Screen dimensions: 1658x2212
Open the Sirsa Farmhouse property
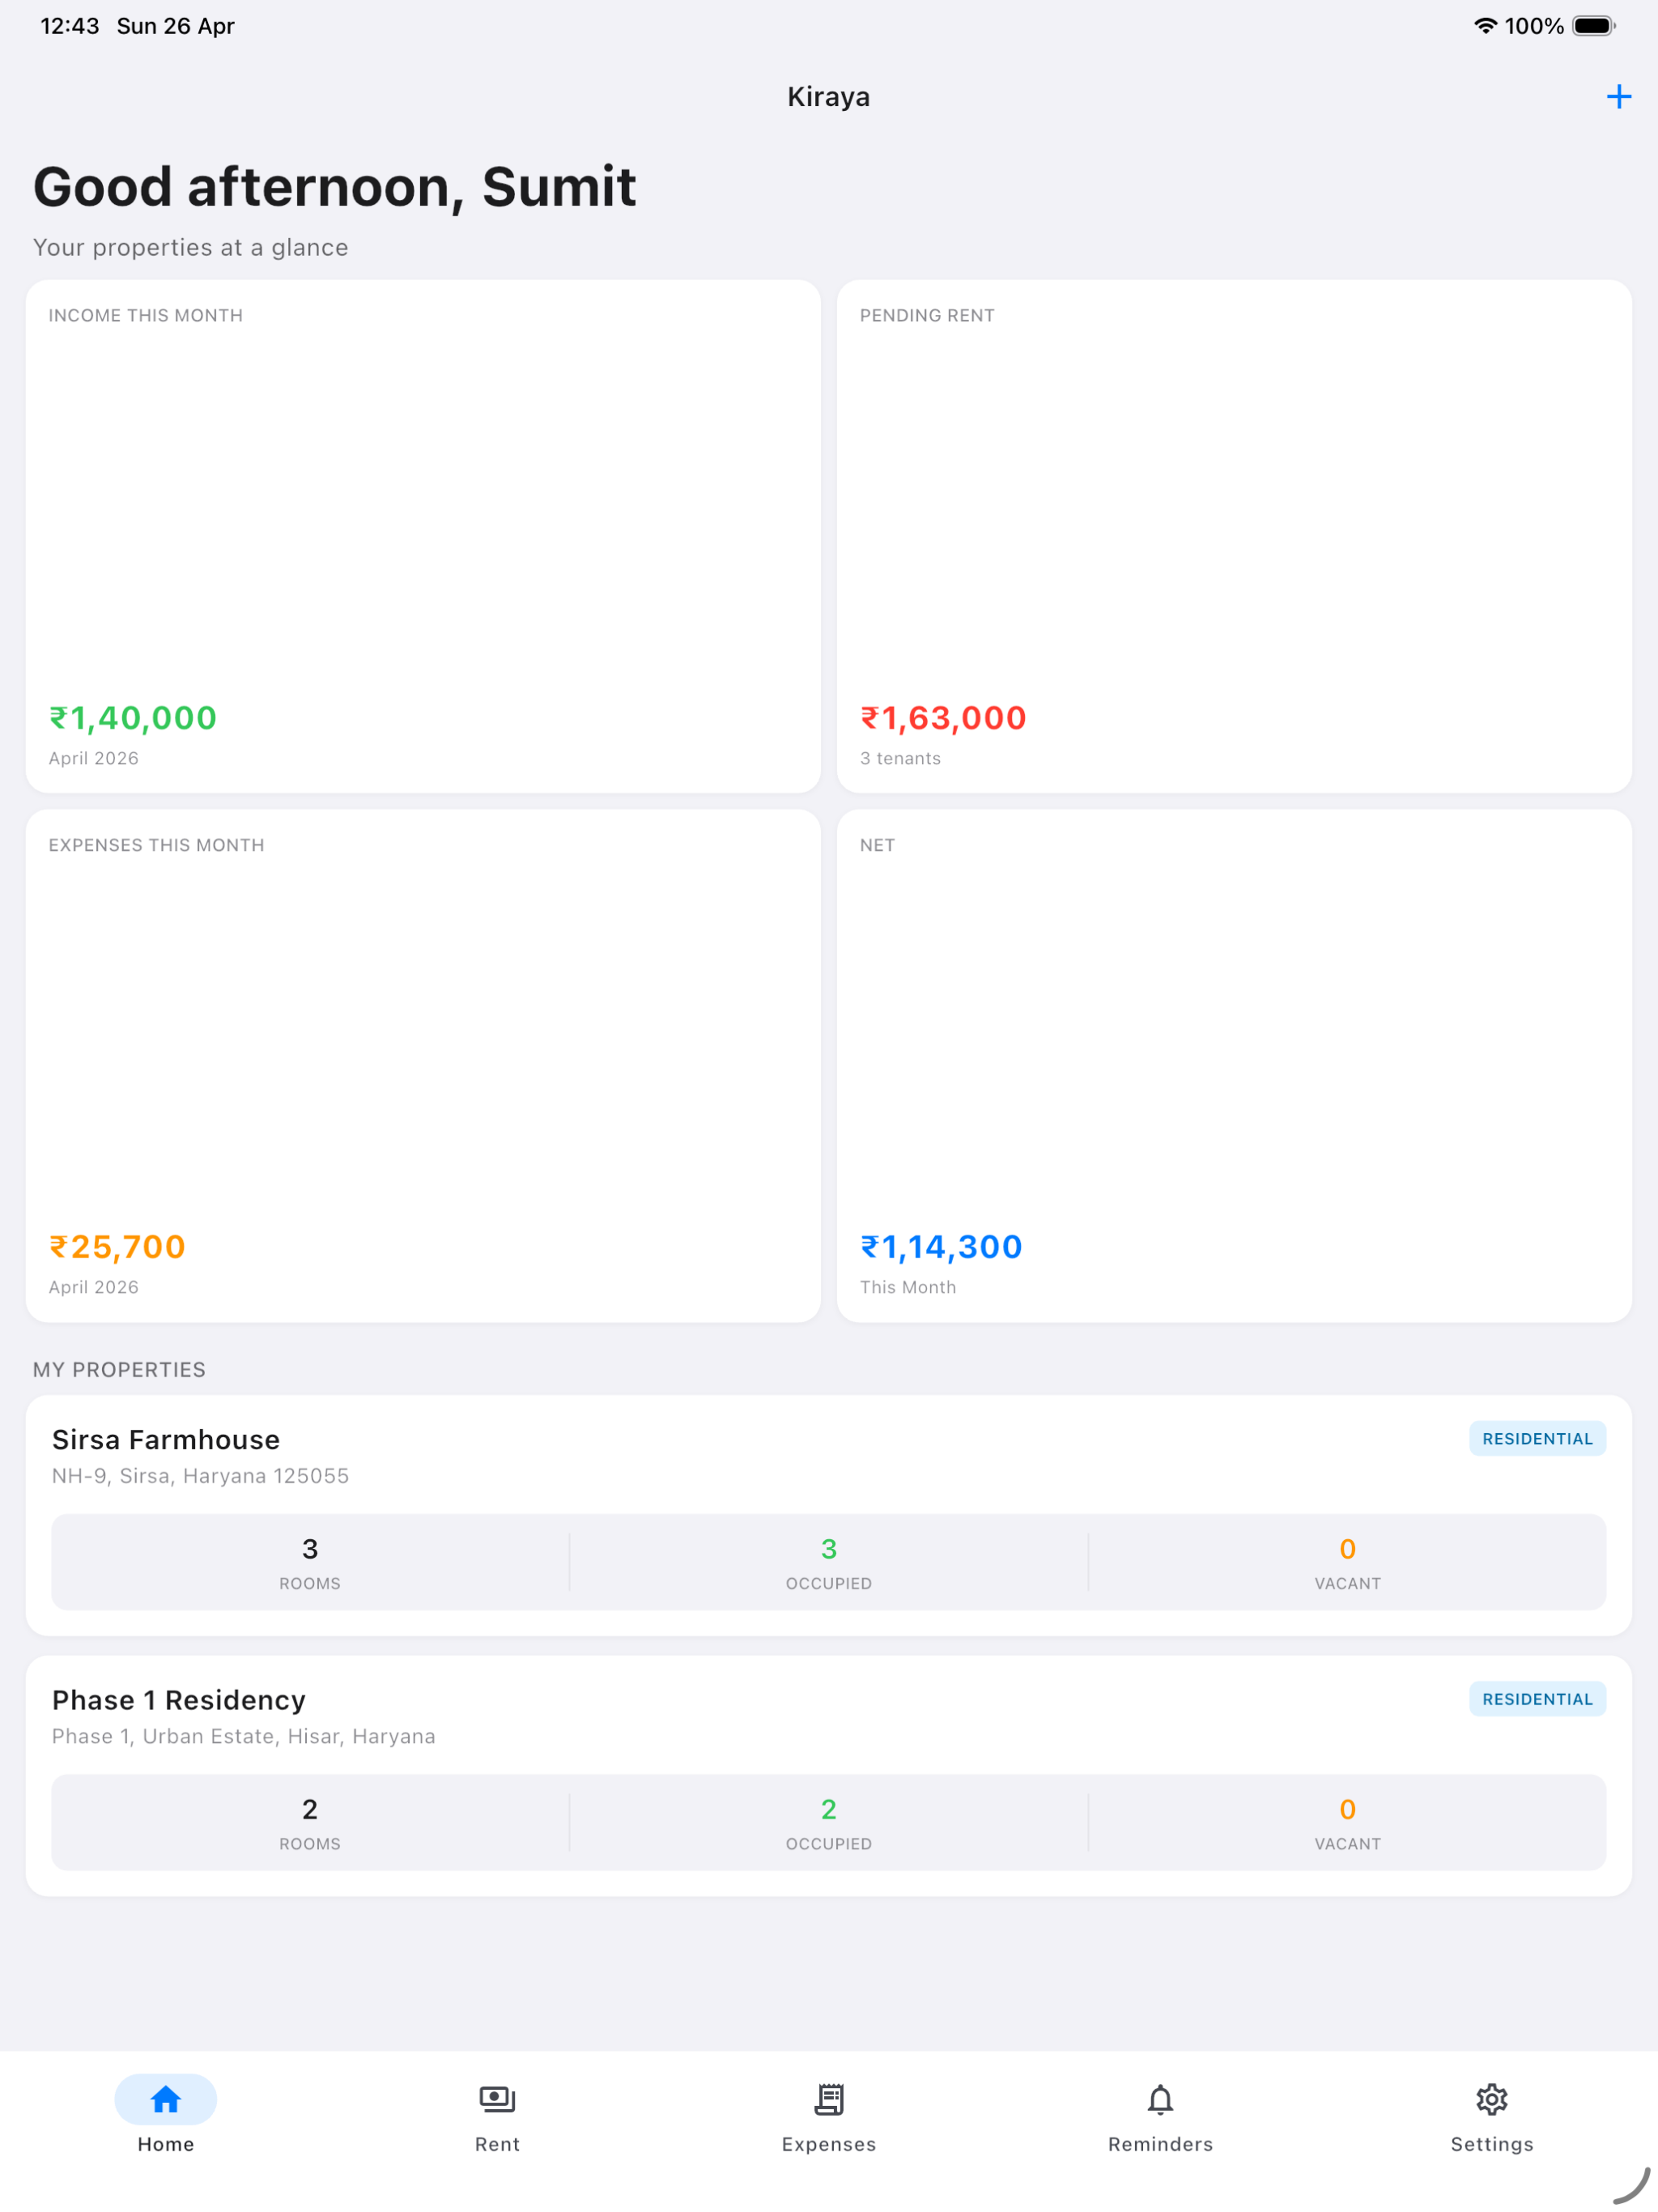click(829, 1515)
